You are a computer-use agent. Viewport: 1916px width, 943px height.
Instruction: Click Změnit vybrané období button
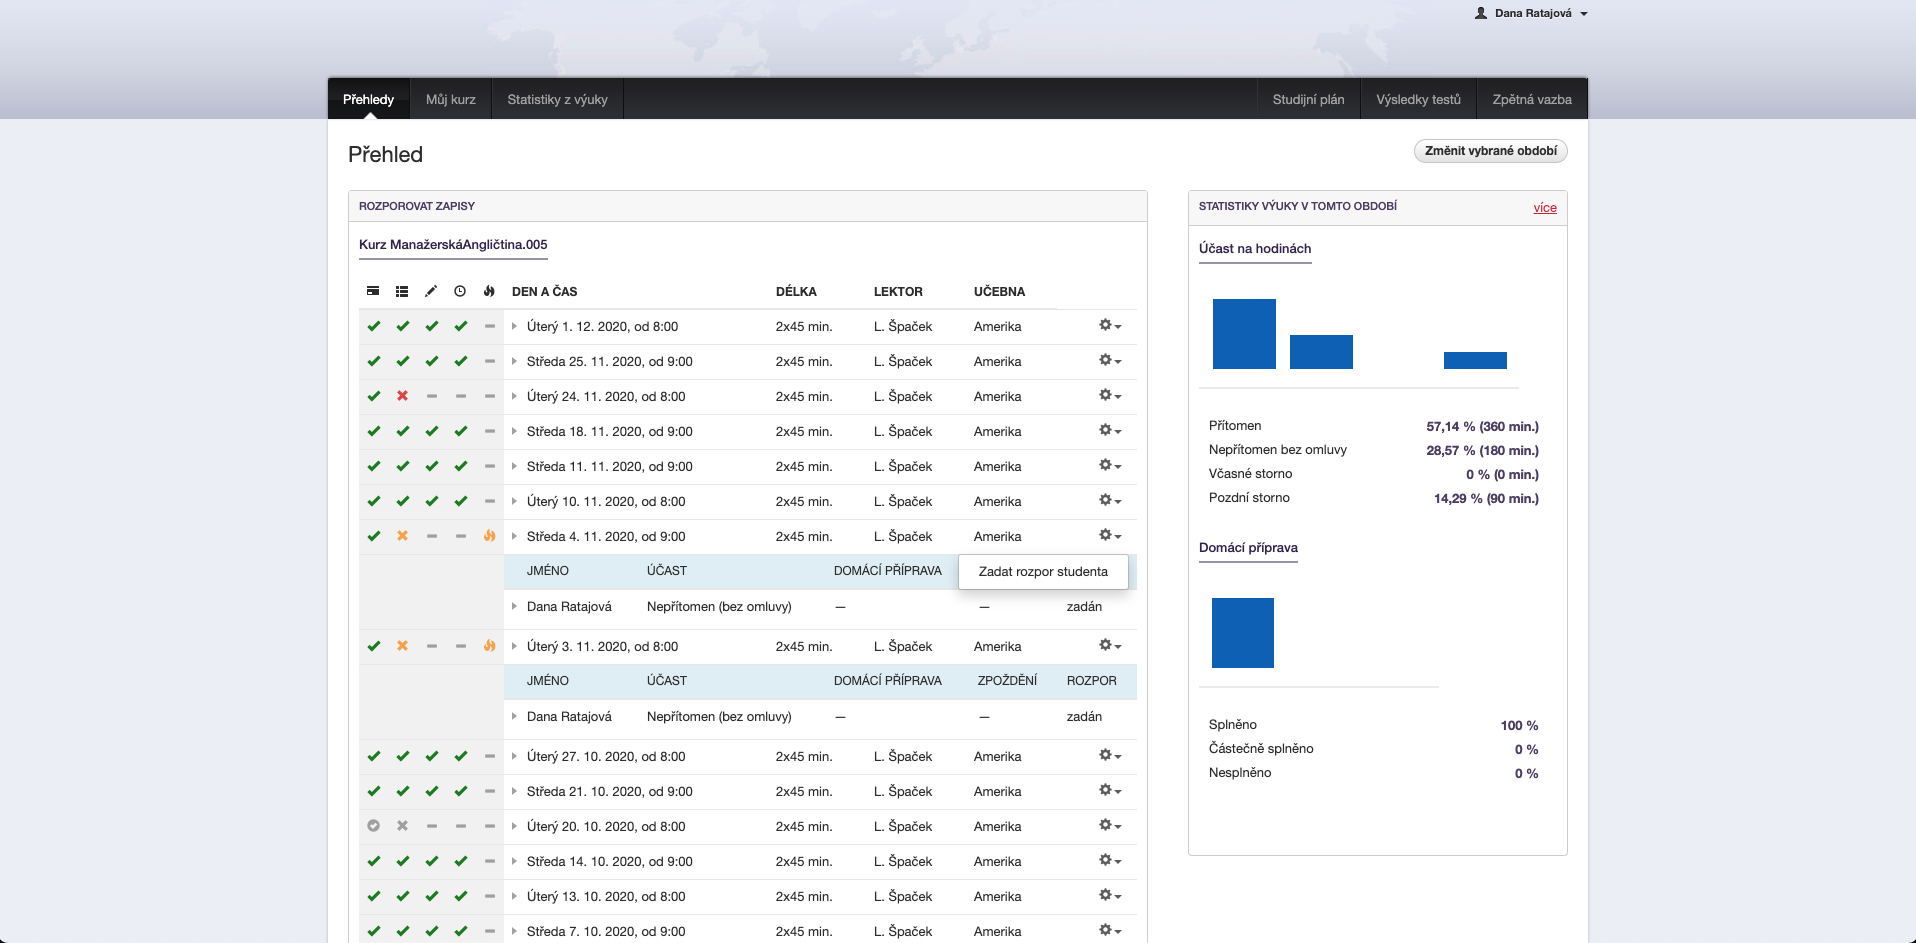click(1490, 151)
